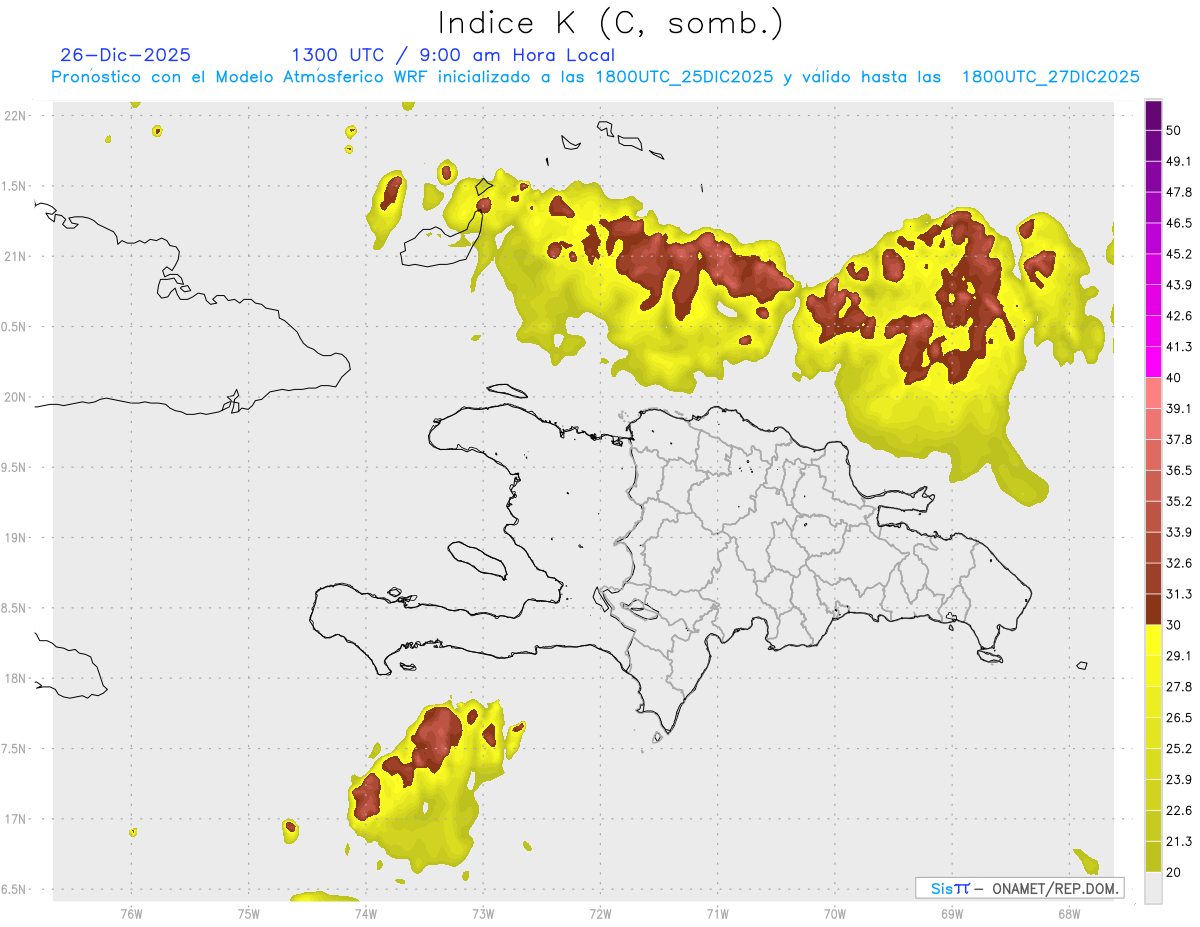Click the legend value "43.9"

click(x=1178, y=285)
